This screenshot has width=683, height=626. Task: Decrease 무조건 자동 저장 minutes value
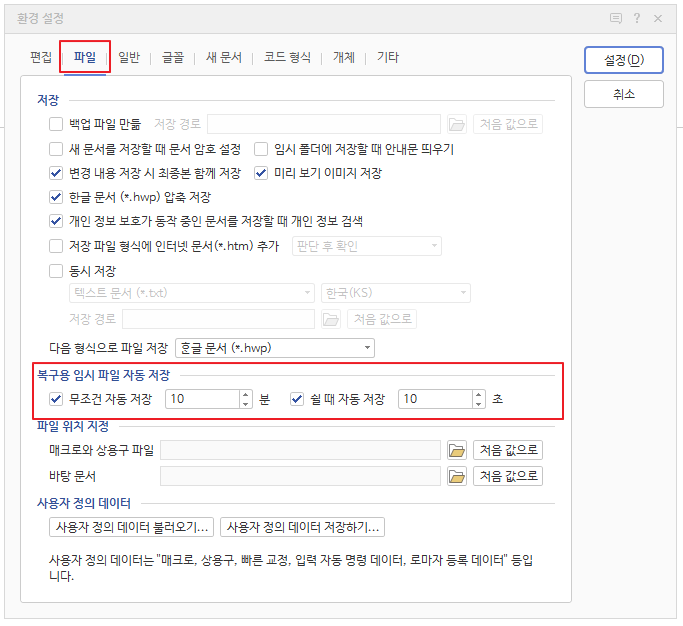pyautogui.click(x=246, y=404)
